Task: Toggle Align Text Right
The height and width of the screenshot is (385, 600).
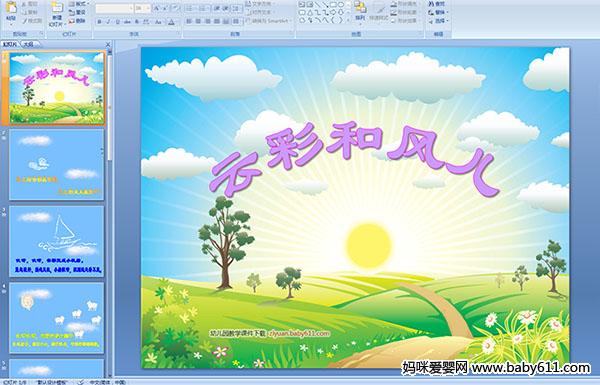Action: [x=207, y=21]
